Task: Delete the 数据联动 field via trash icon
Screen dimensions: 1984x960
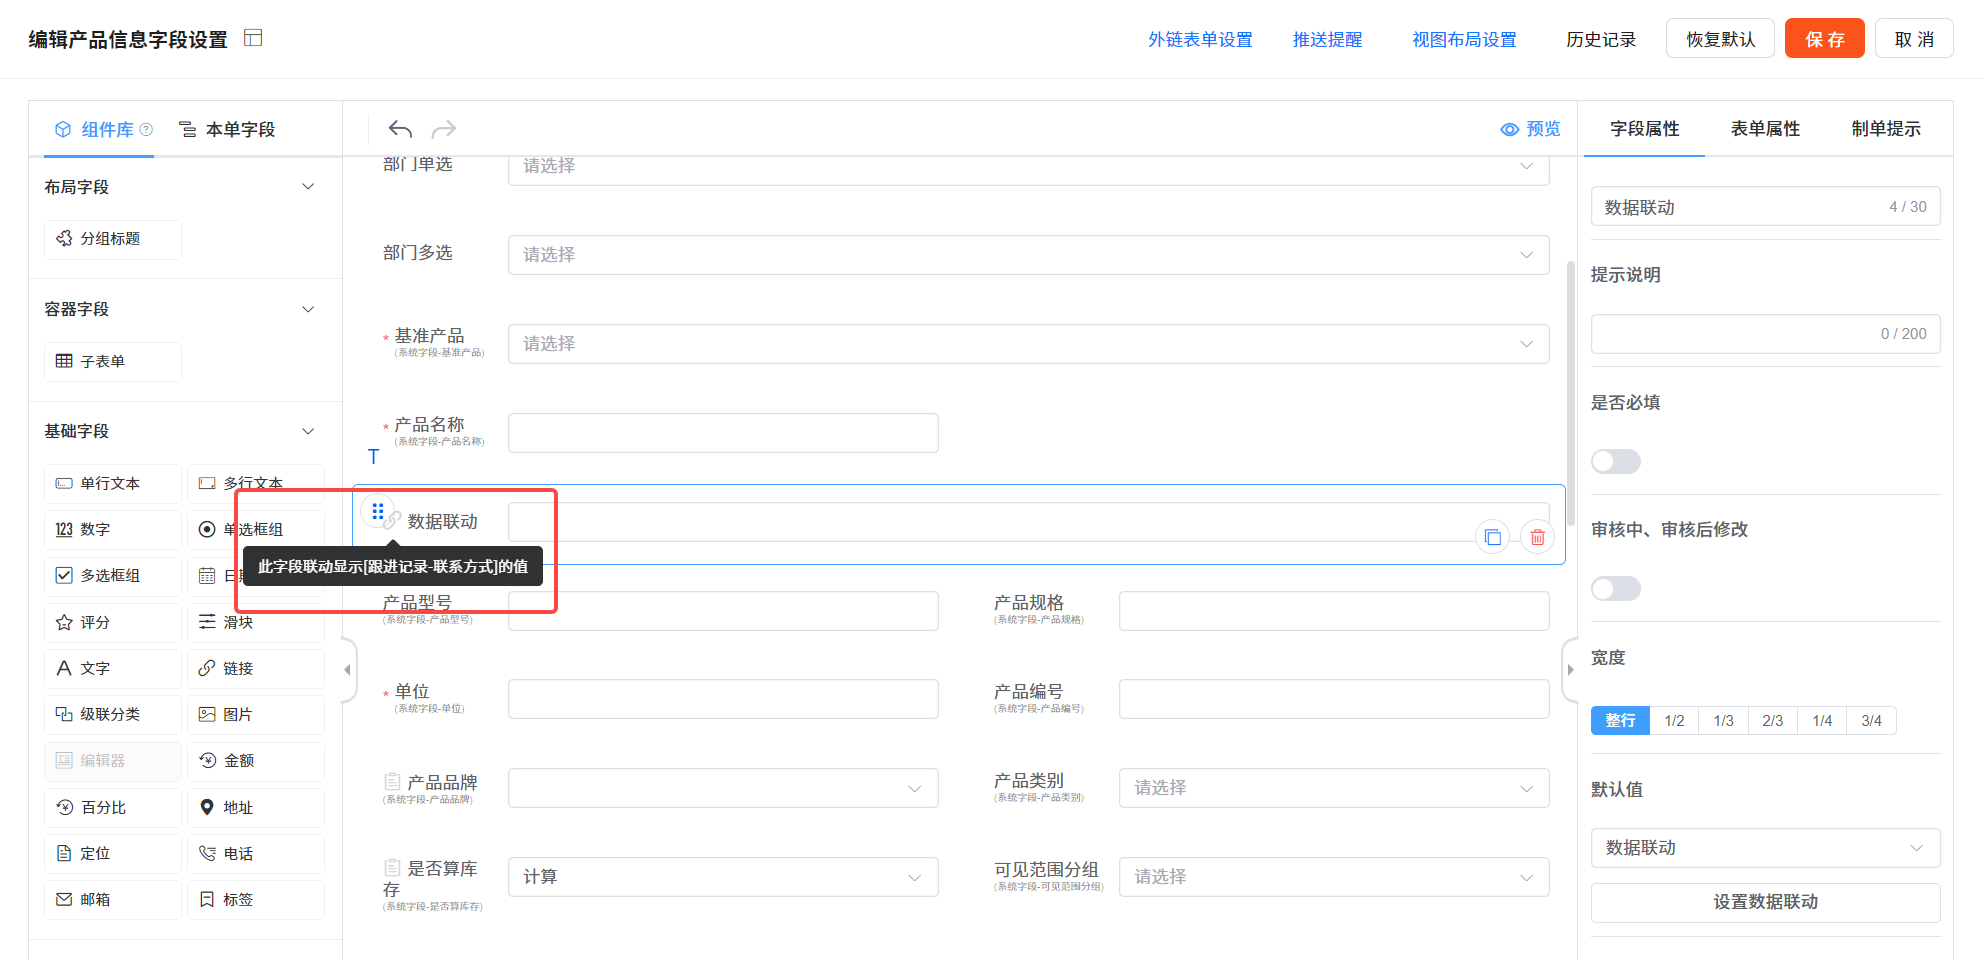Action: [x=1537, y=538]
